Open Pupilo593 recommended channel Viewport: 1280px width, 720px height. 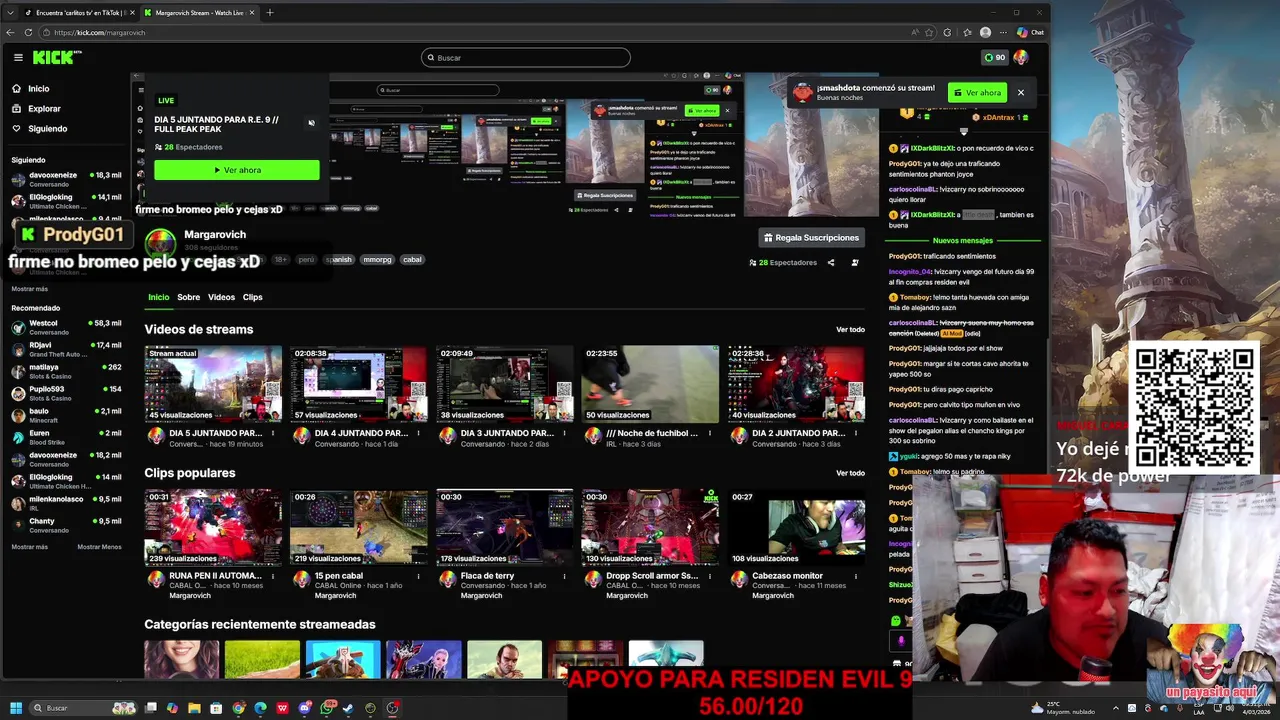click(x=66, y=393)
